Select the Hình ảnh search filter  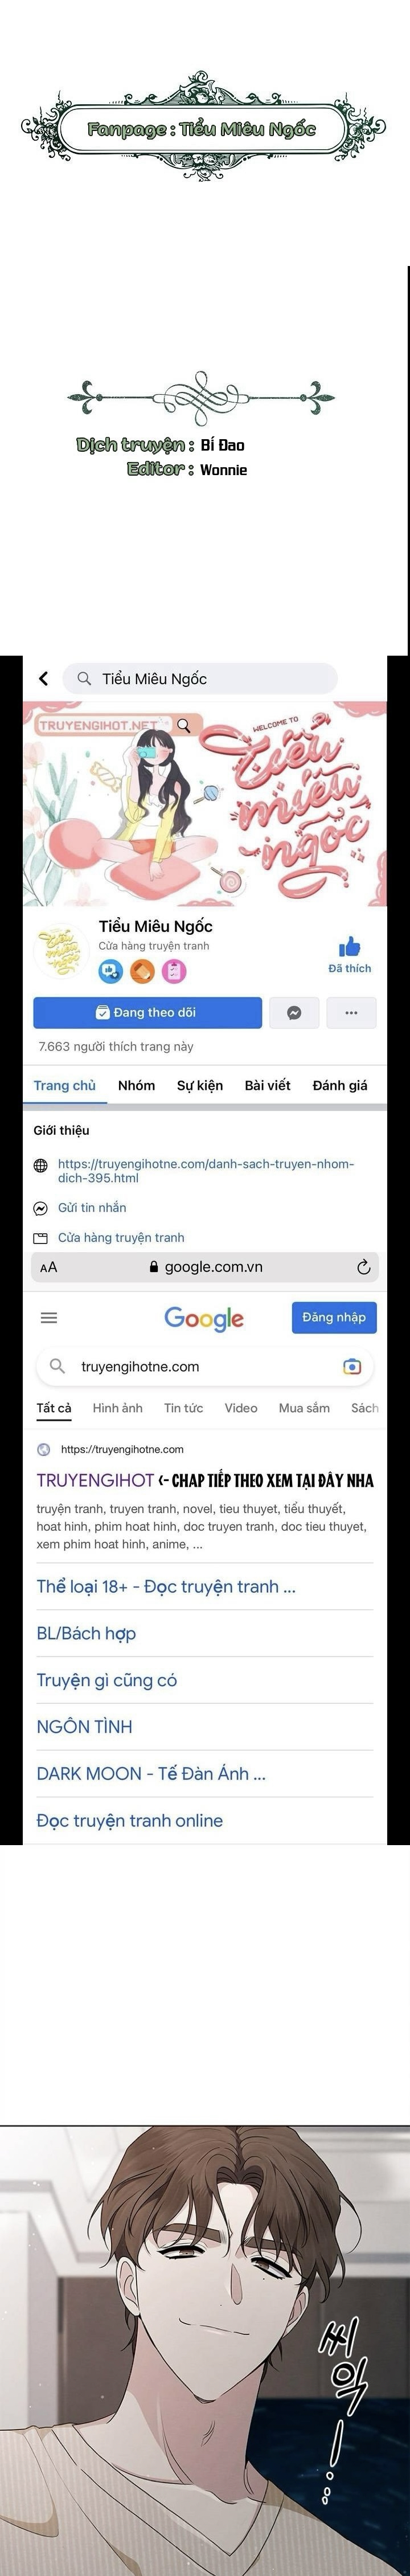pyautogui.click(x=117, y=1408)
